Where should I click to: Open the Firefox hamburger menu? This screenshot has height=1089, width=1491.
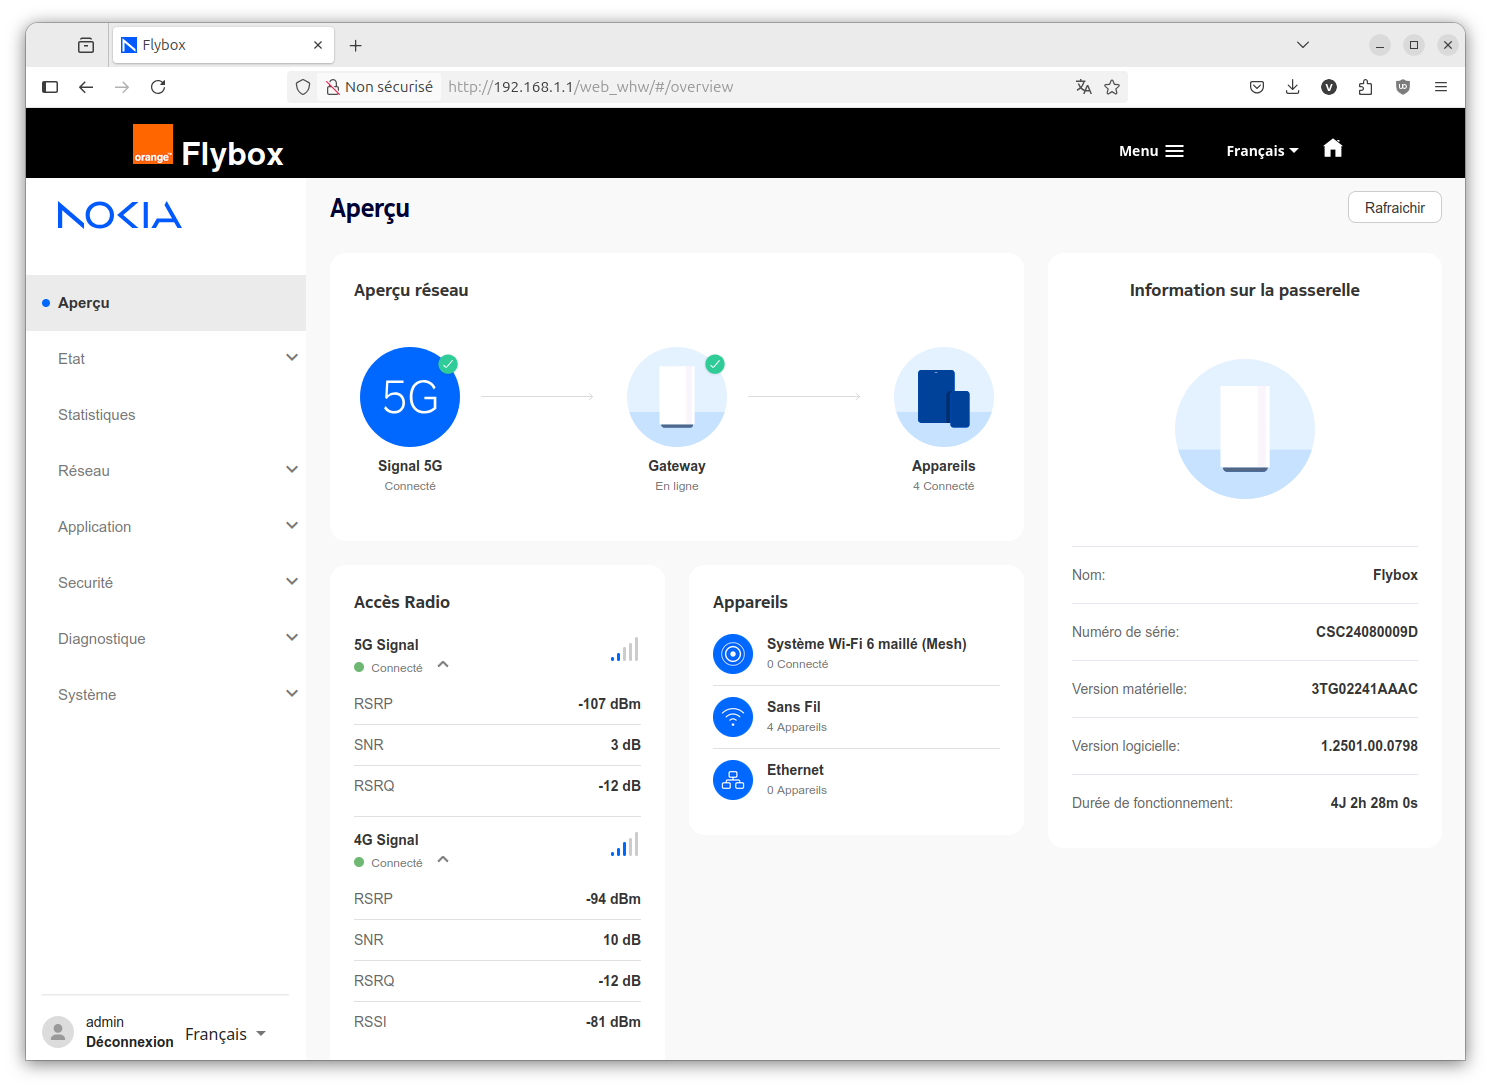coord(1441,87)
